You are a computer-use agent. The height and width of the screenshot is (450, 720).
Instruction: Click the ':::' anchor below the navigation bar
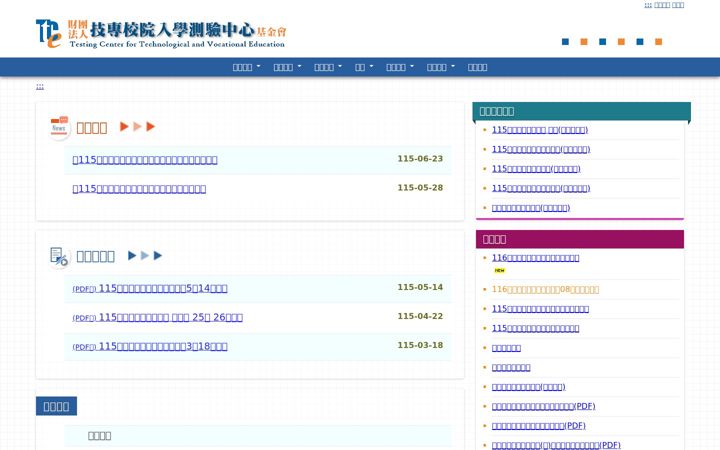[40, 86]
